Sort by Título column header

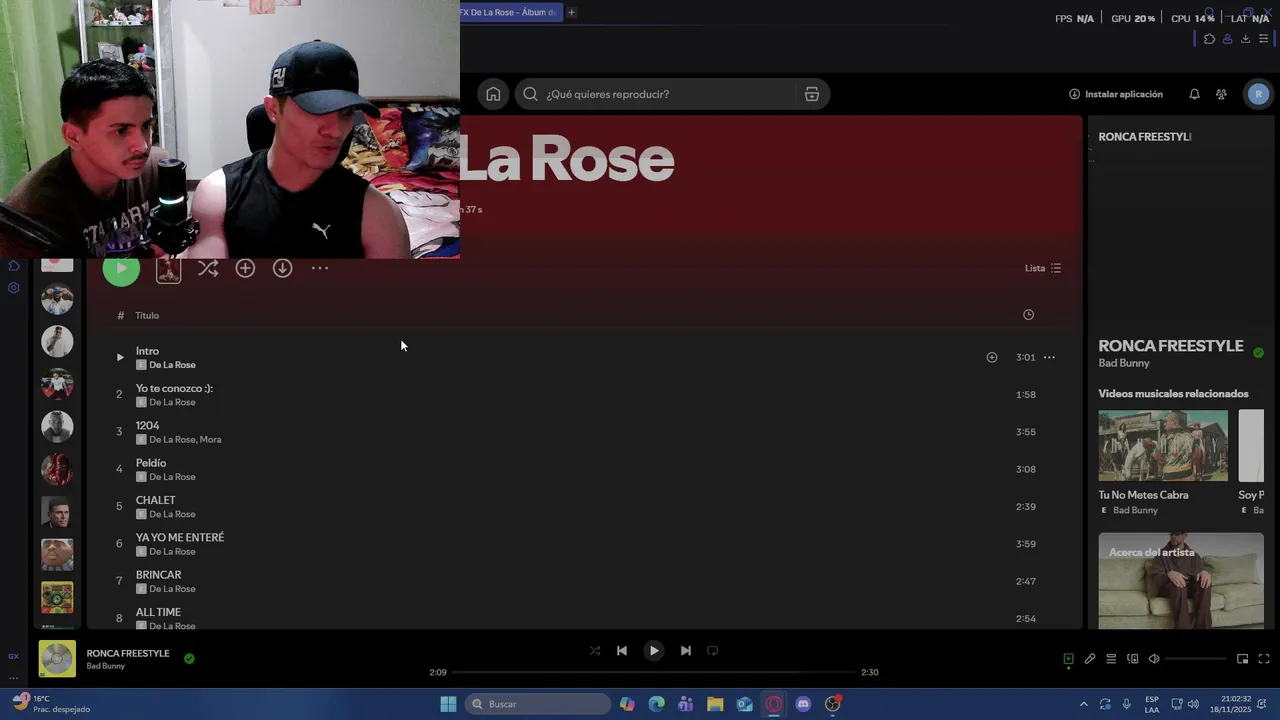(x=147, y=315)
